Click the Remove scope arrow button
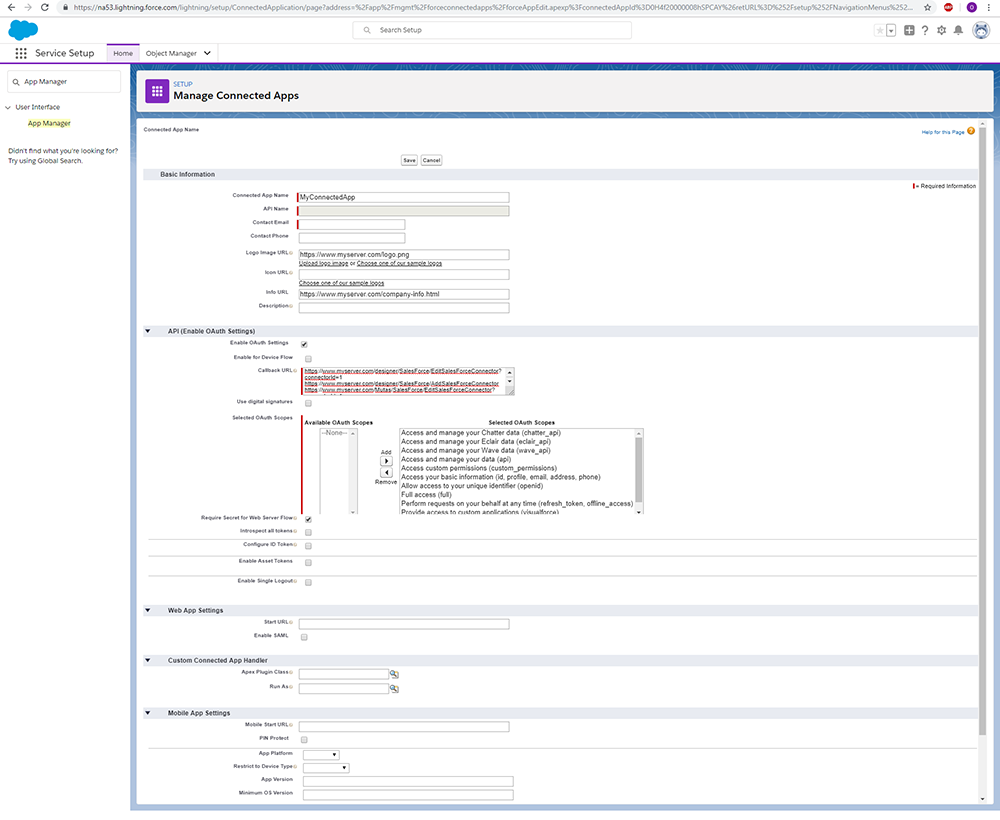 coord(386,472)
